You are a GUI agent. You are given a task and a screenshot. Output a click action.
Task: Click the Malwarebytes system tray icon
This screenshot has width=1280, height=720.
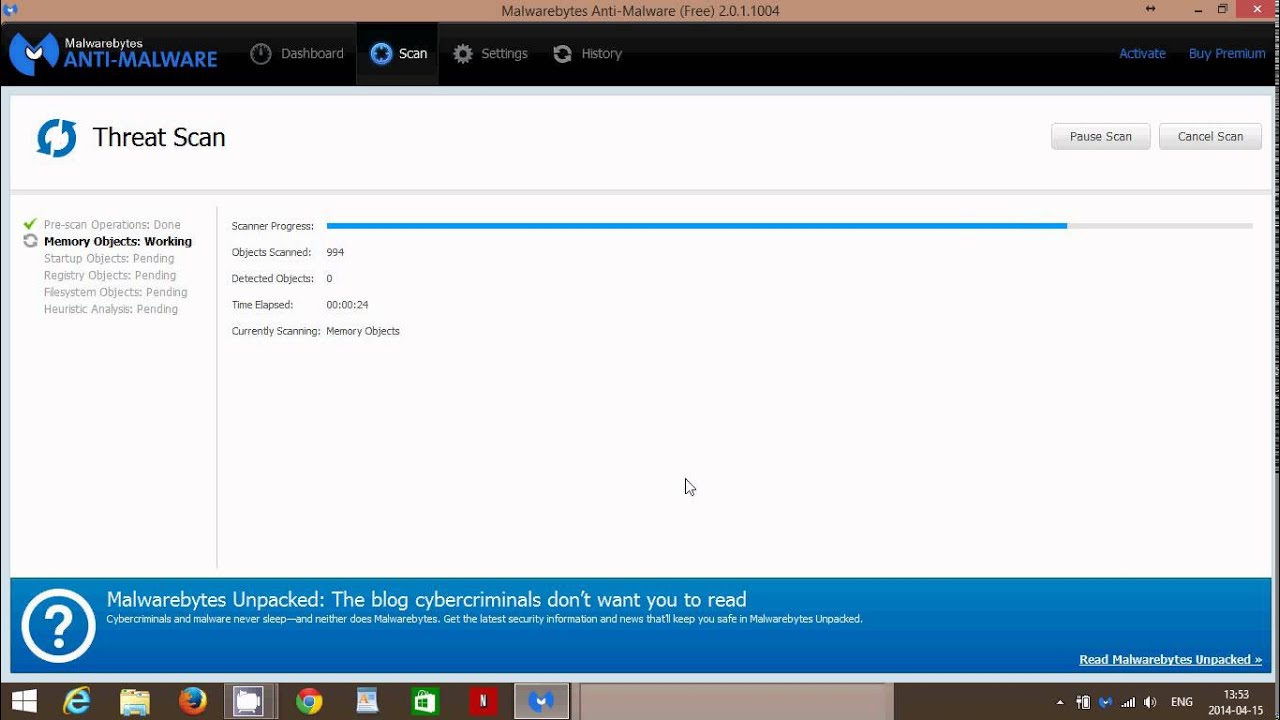point(1105,701)
